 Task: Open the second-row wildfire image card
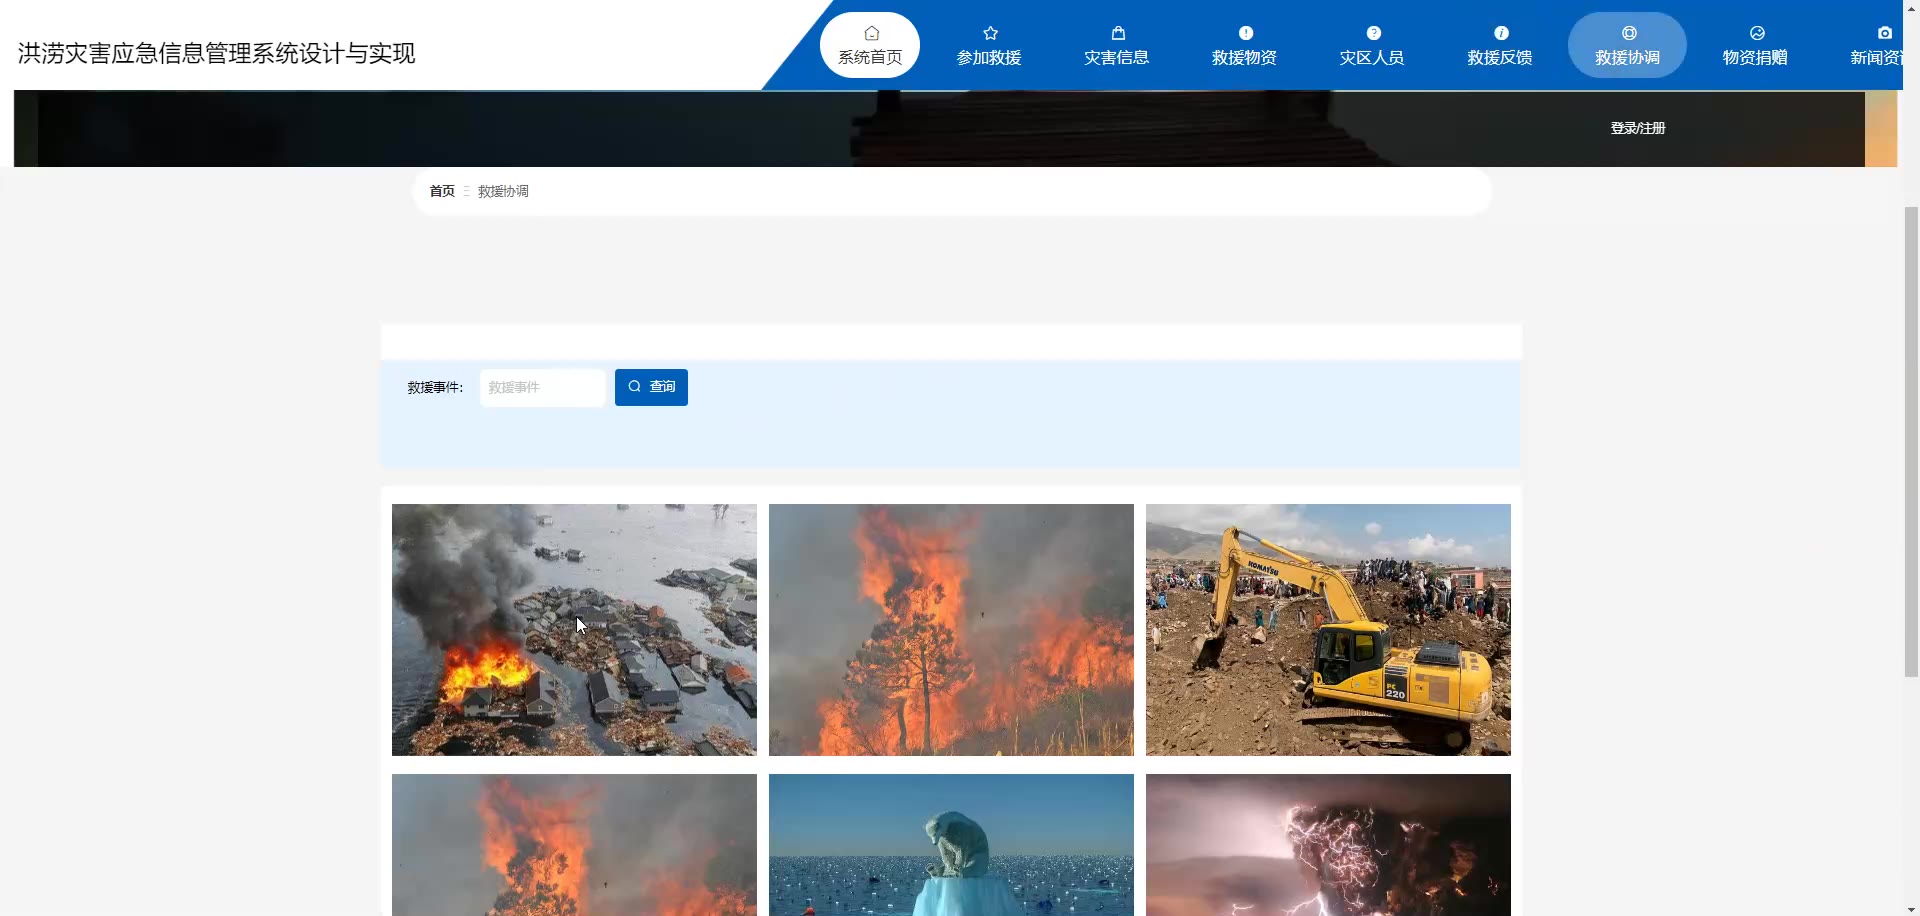tap(574, 845)
